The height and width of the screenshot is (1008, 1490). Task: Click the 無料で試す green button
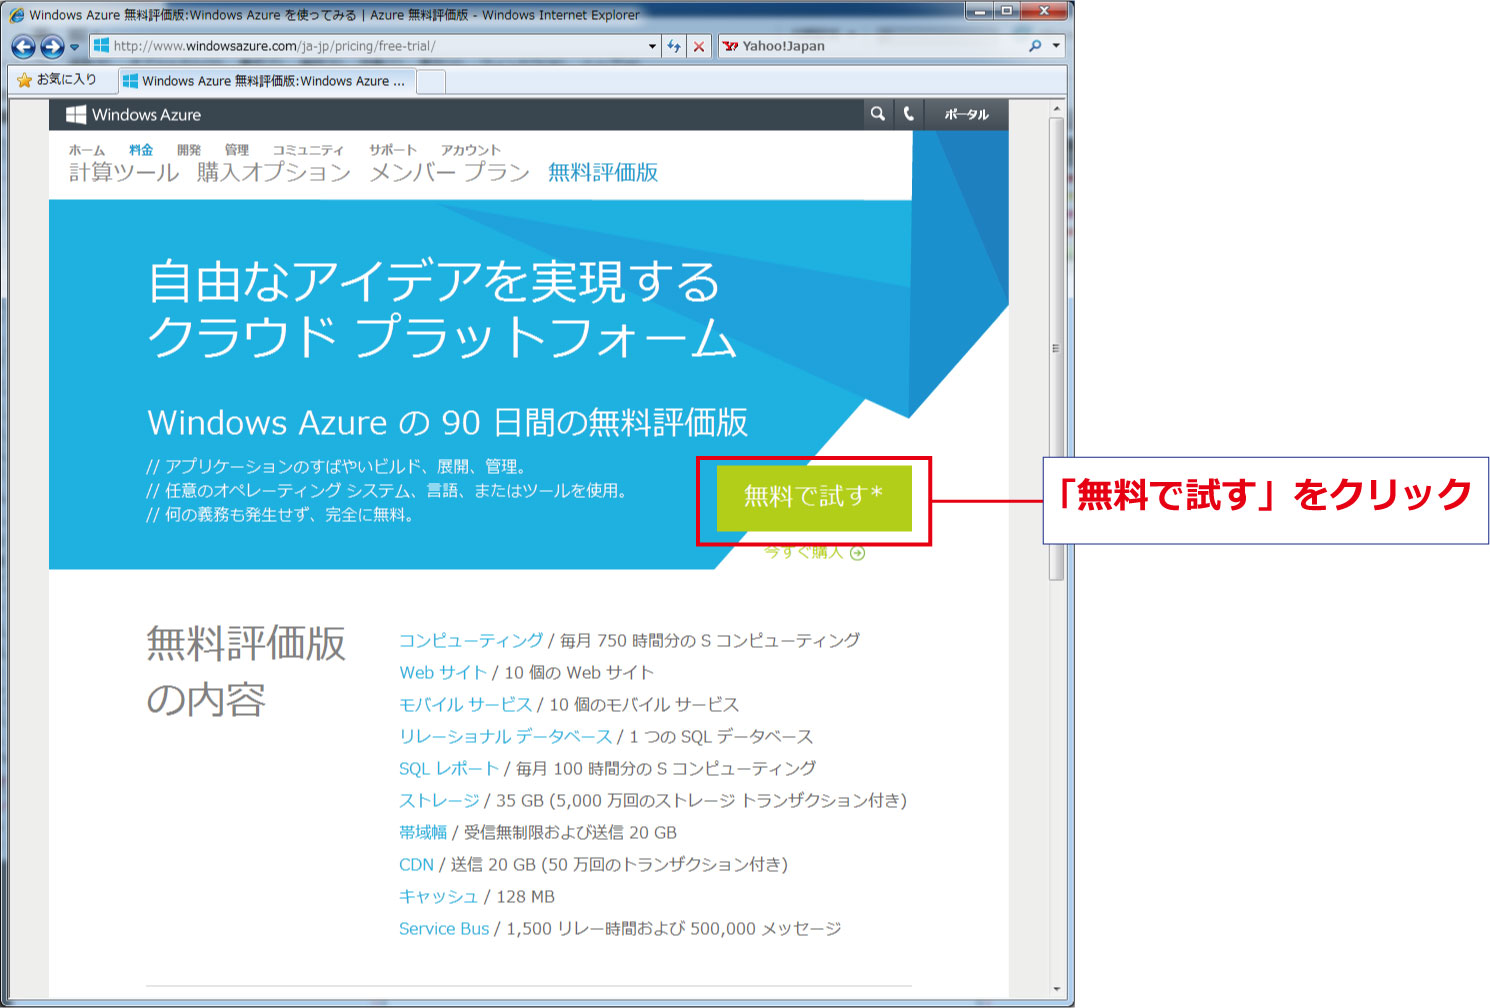[x=814, y=497]
